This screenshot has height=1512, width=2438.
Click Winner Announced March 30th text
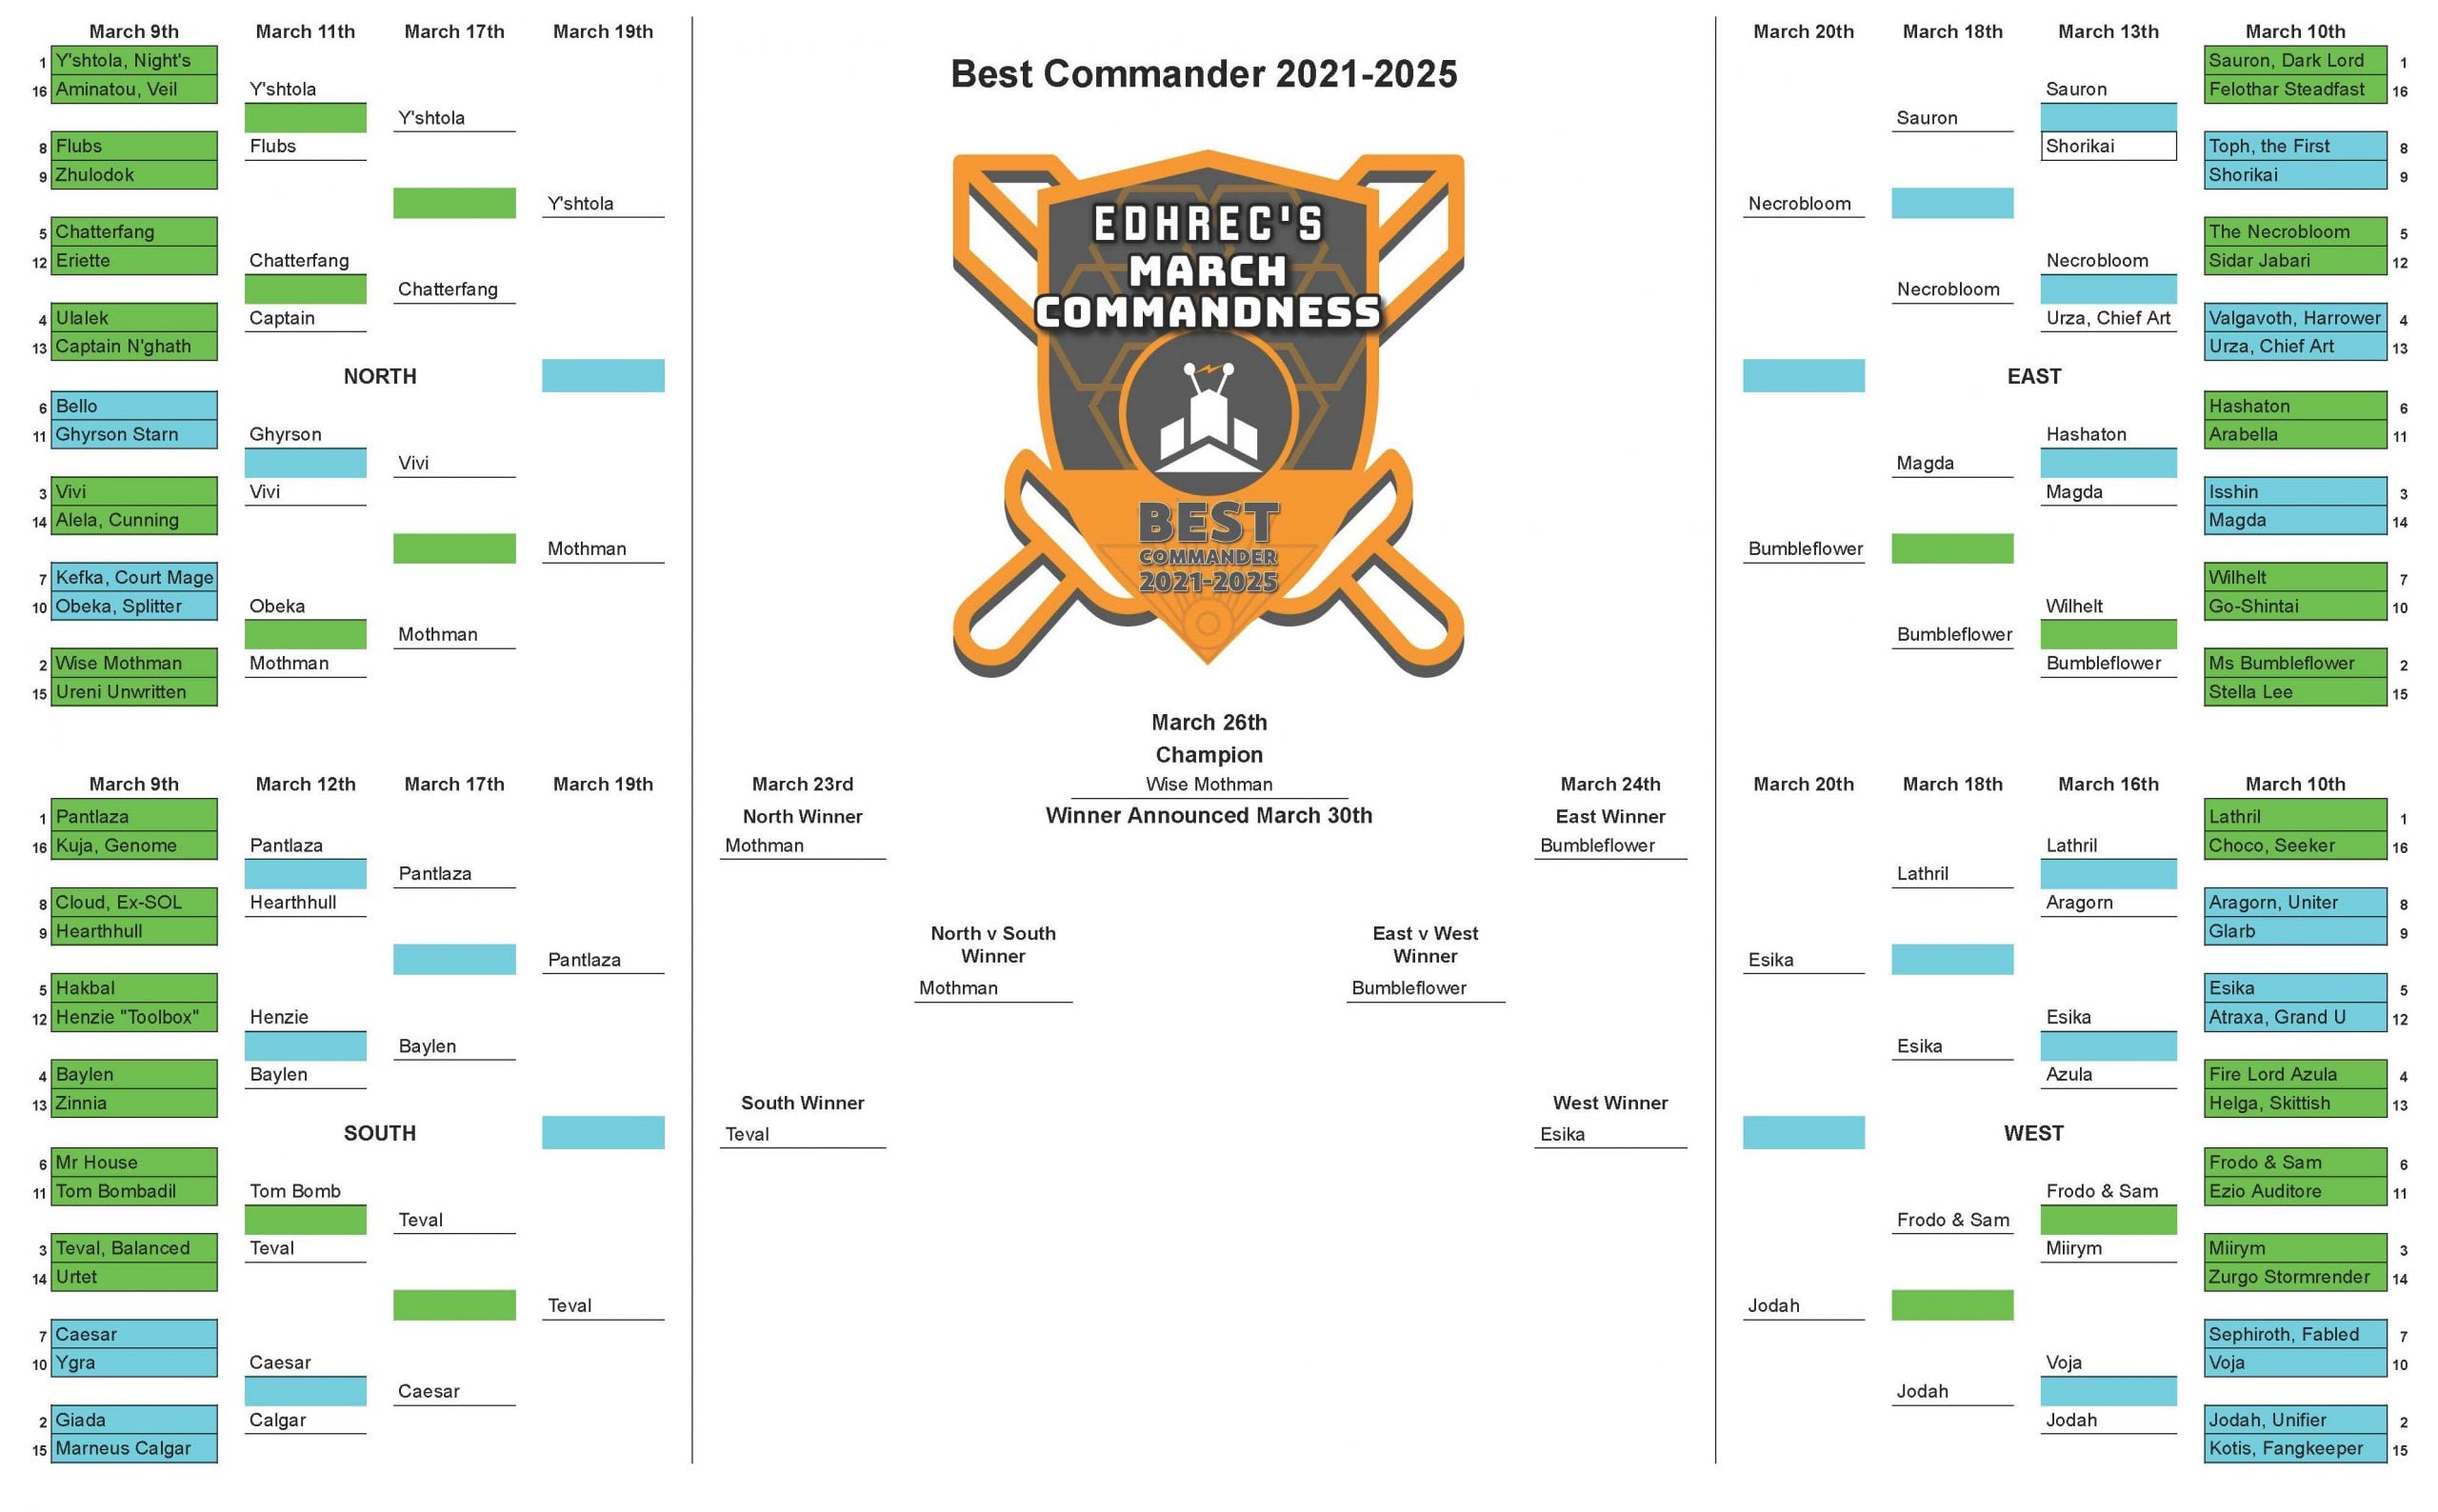[1208, 816]
